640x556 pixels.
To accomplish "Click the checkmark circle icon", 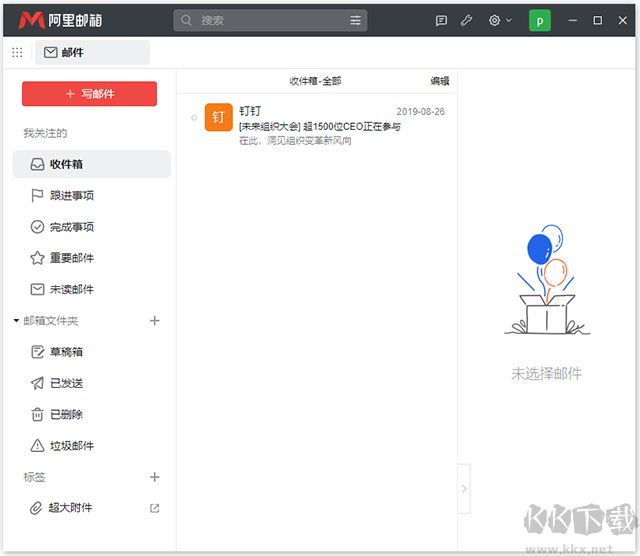I will [x=37, y=227].
